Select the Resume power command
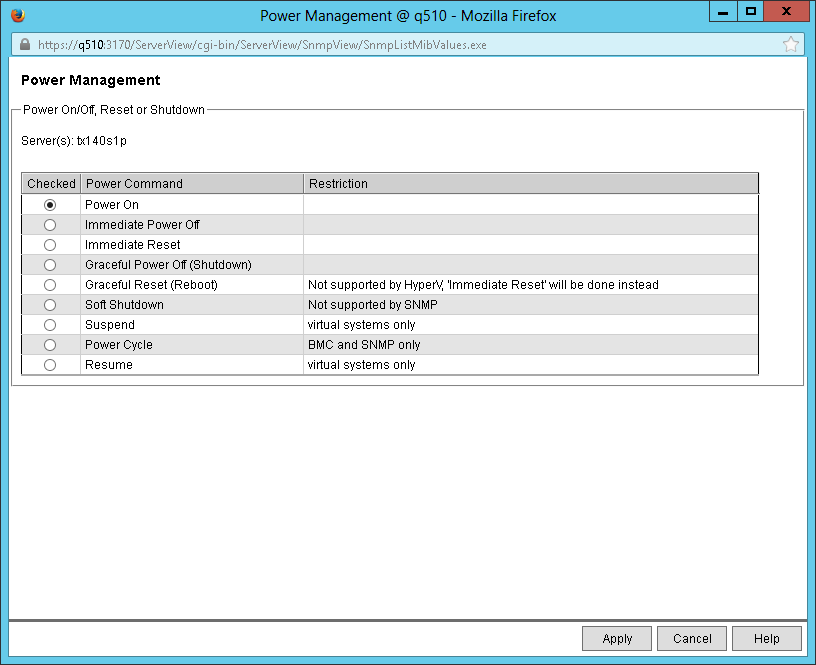The width and height of the screenshot is (816, 665). point(50,364)
